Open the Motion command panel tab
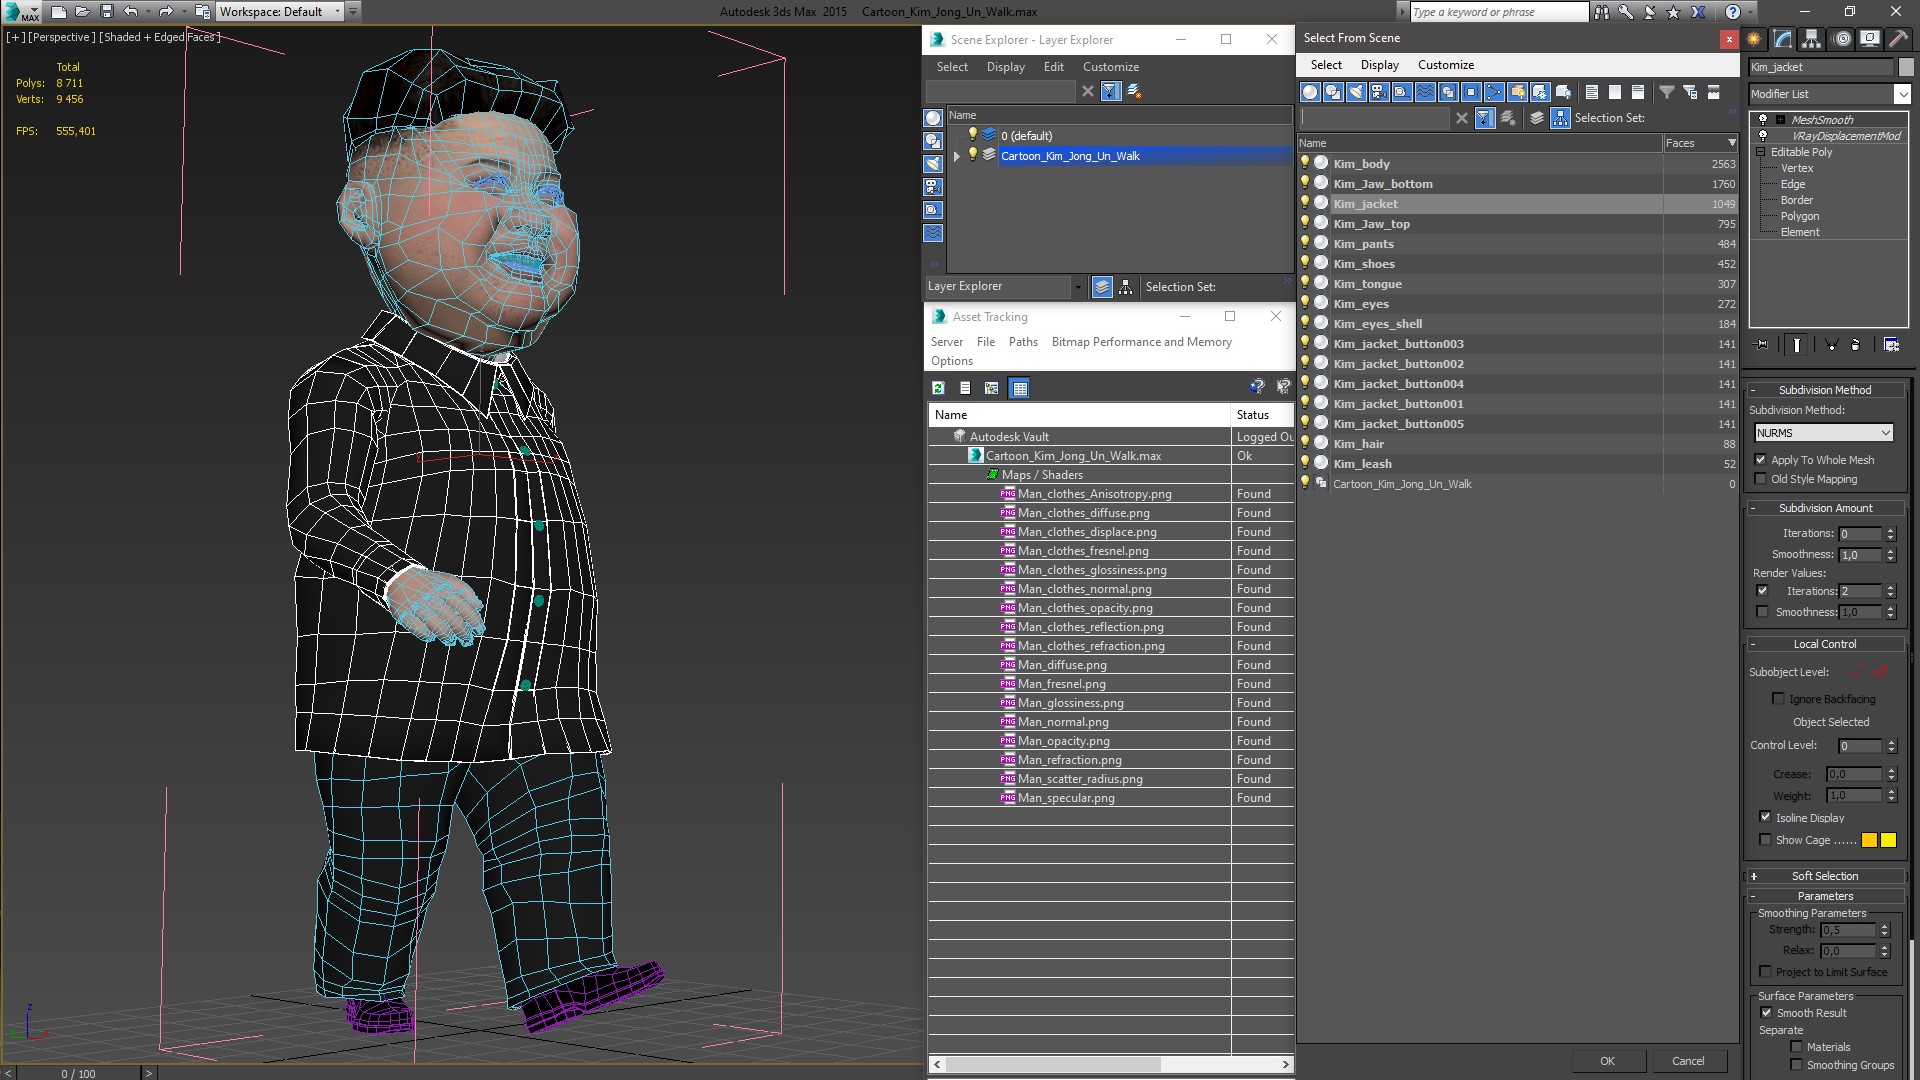Screen dimensions: 1920x1080 tap(1842, 39)
